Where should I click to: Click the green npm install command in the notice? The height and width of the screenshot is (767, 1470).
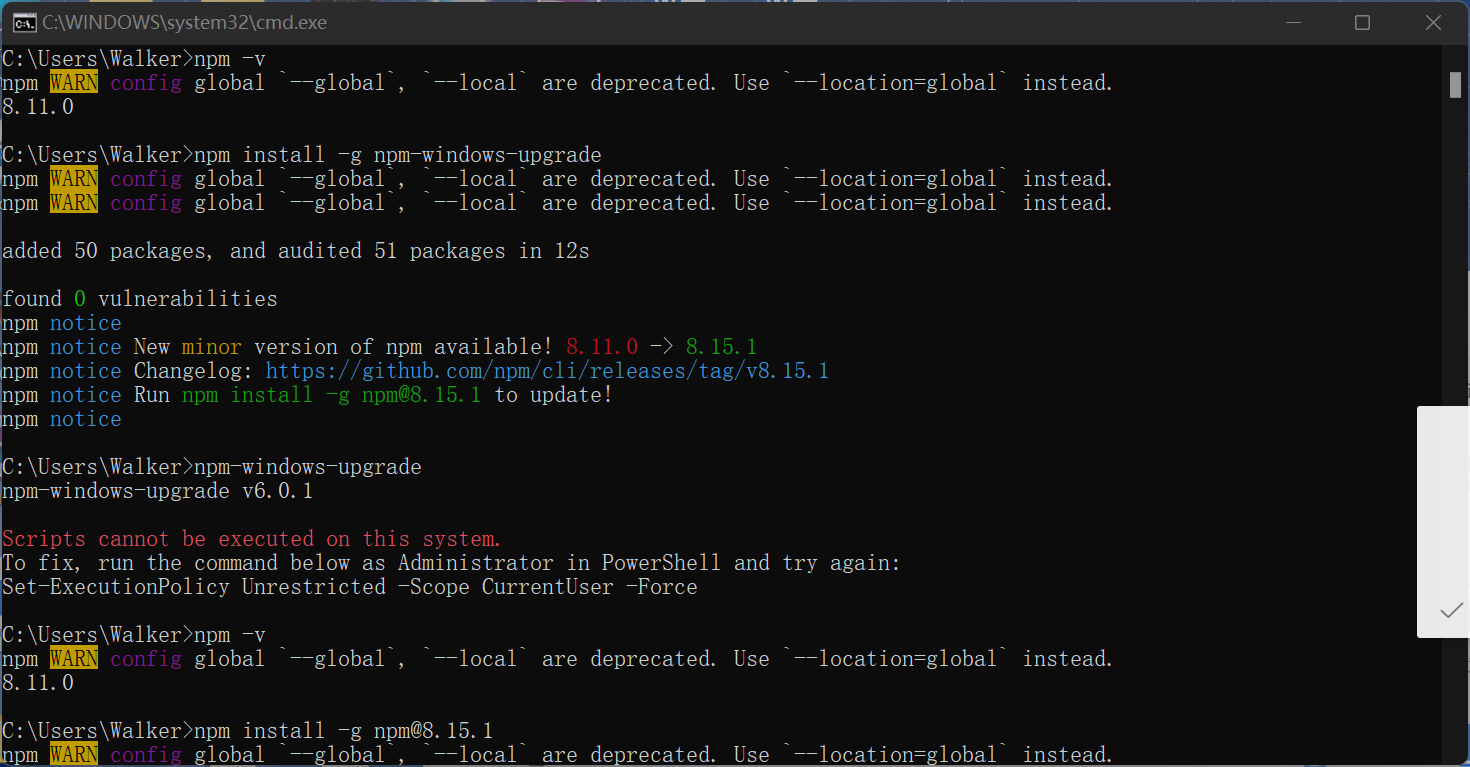pos(331,395)
